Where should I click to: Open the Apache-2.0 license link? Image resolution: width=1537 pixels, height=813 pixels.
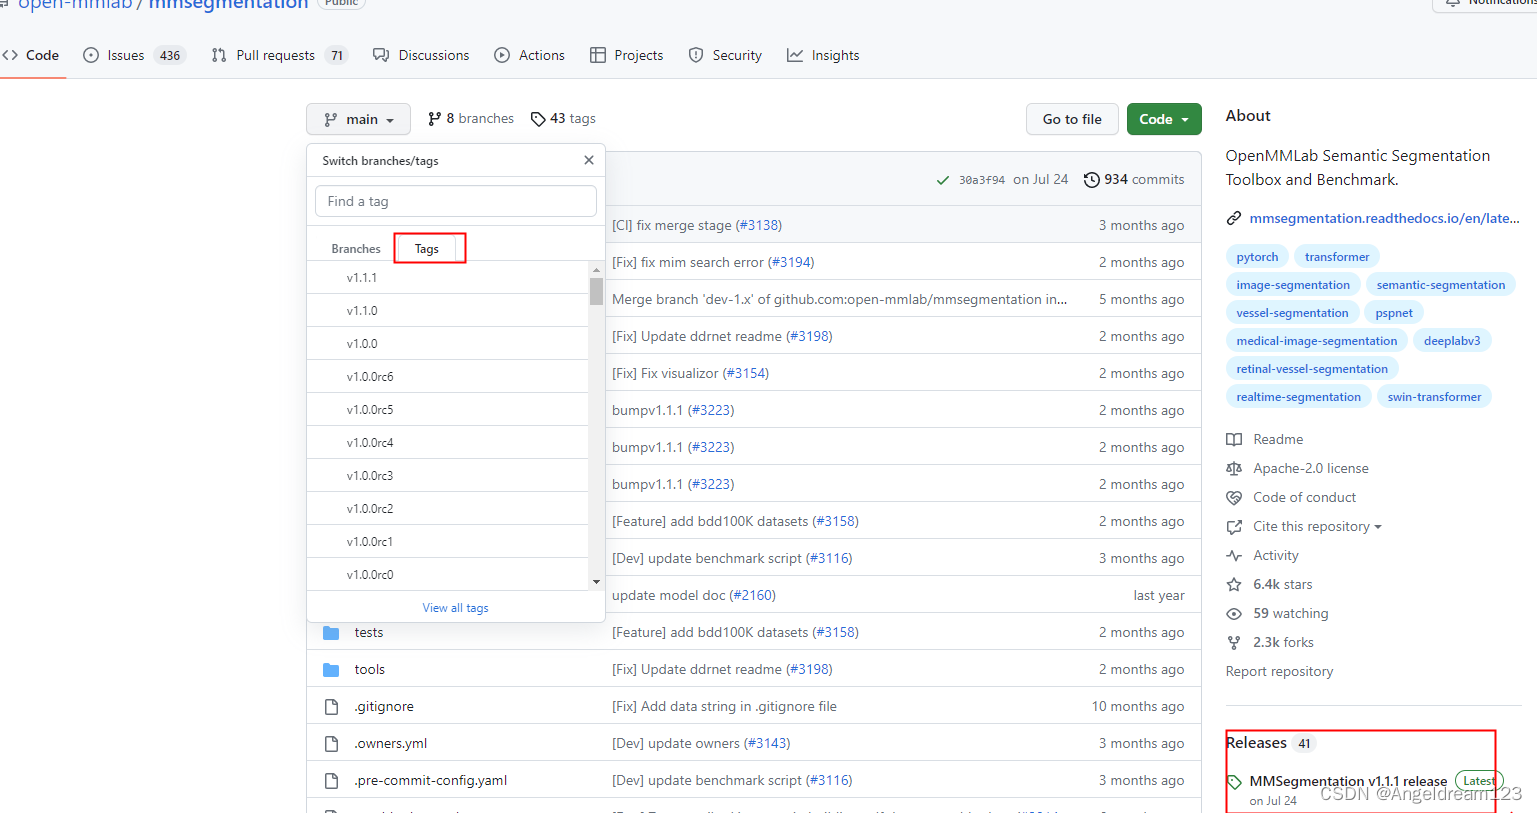tap(1298, 468)
